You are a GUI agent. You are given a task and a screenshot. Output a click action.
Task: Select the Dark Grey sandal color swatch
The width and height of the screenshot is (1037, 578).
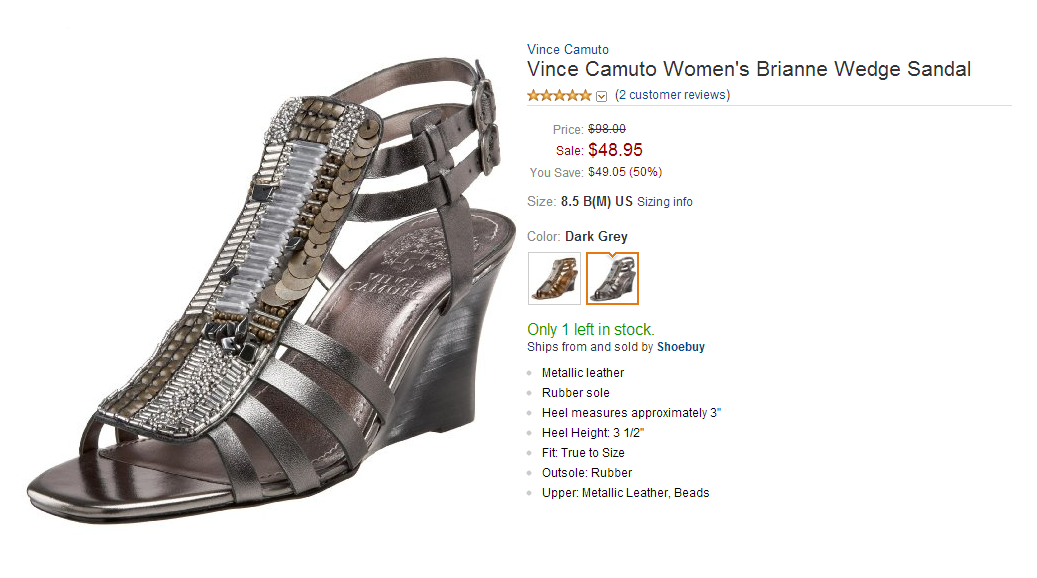[612, 278]
